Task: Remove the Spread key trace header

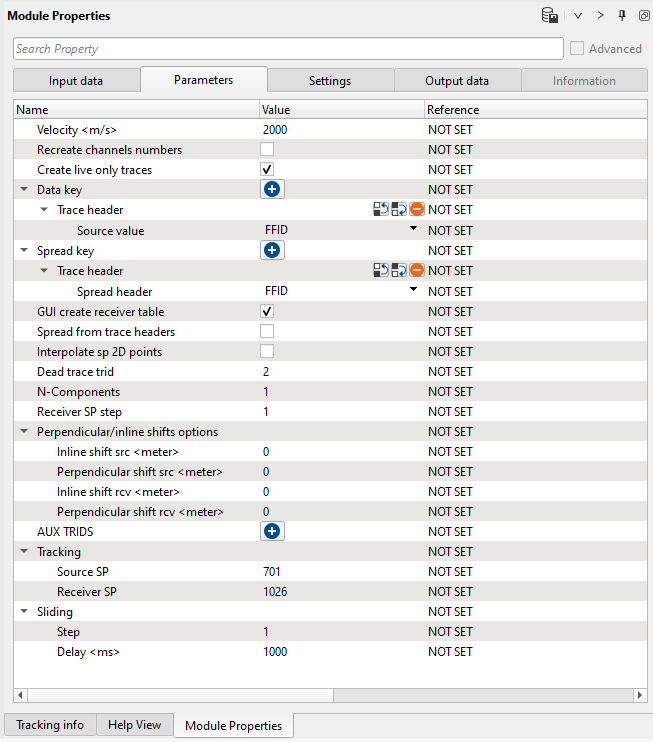Action: (417, 270)
